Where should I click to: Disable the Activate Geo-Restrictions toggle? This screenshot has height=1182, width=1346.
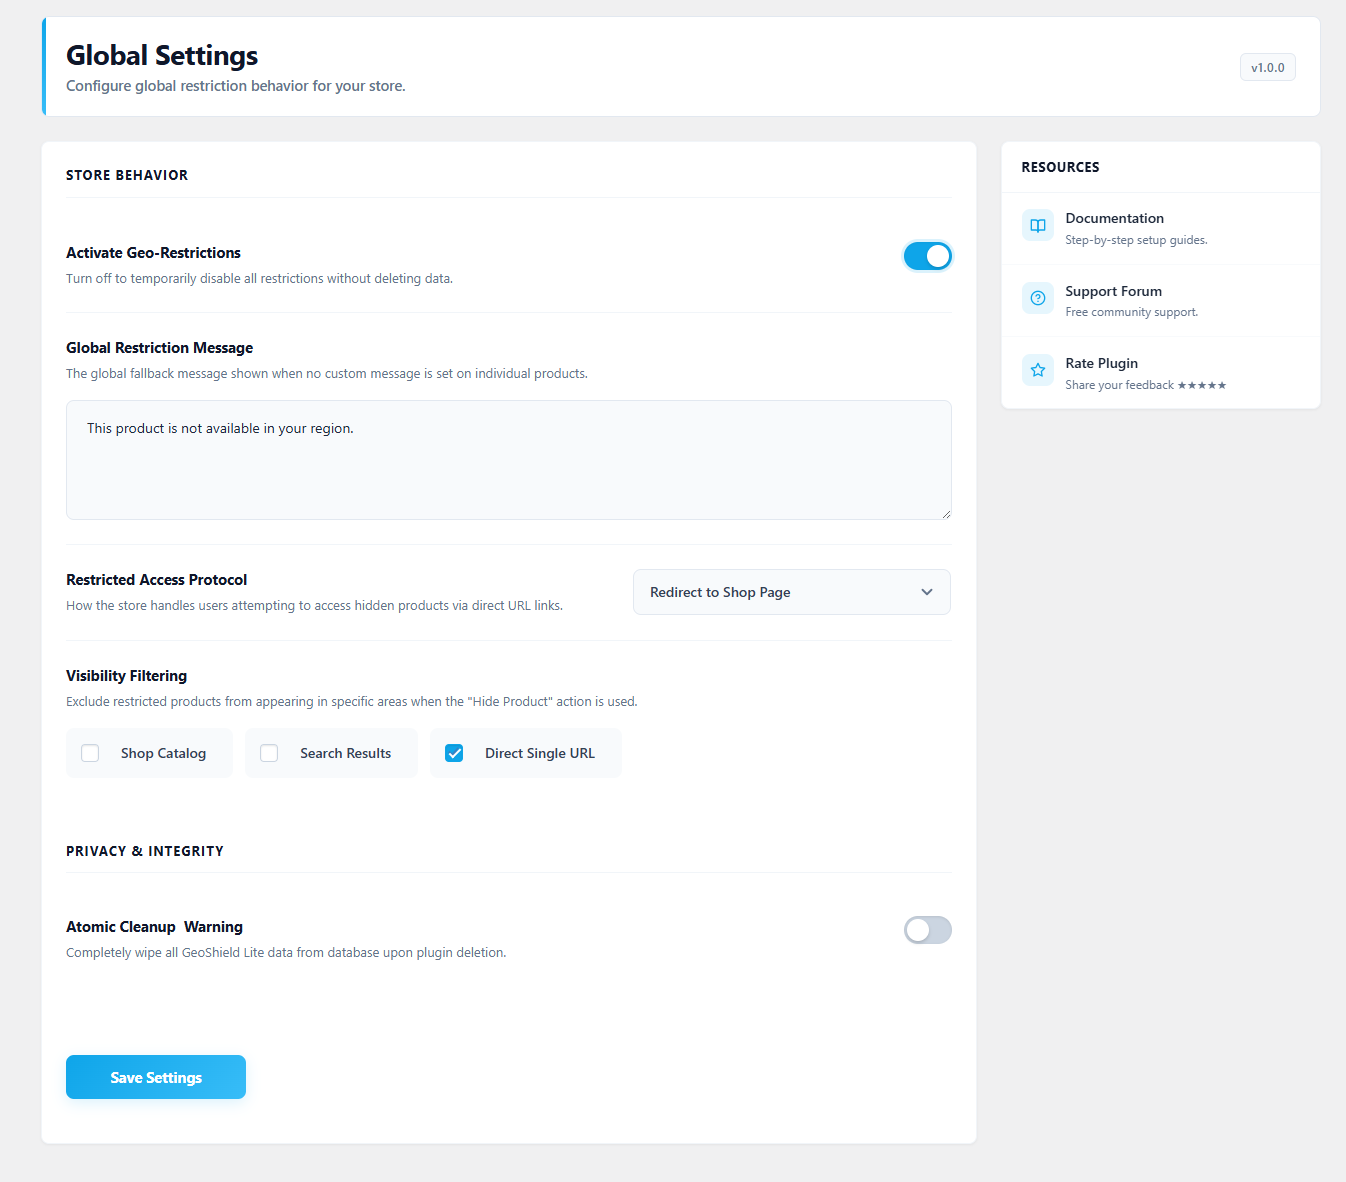coord(927,256)
